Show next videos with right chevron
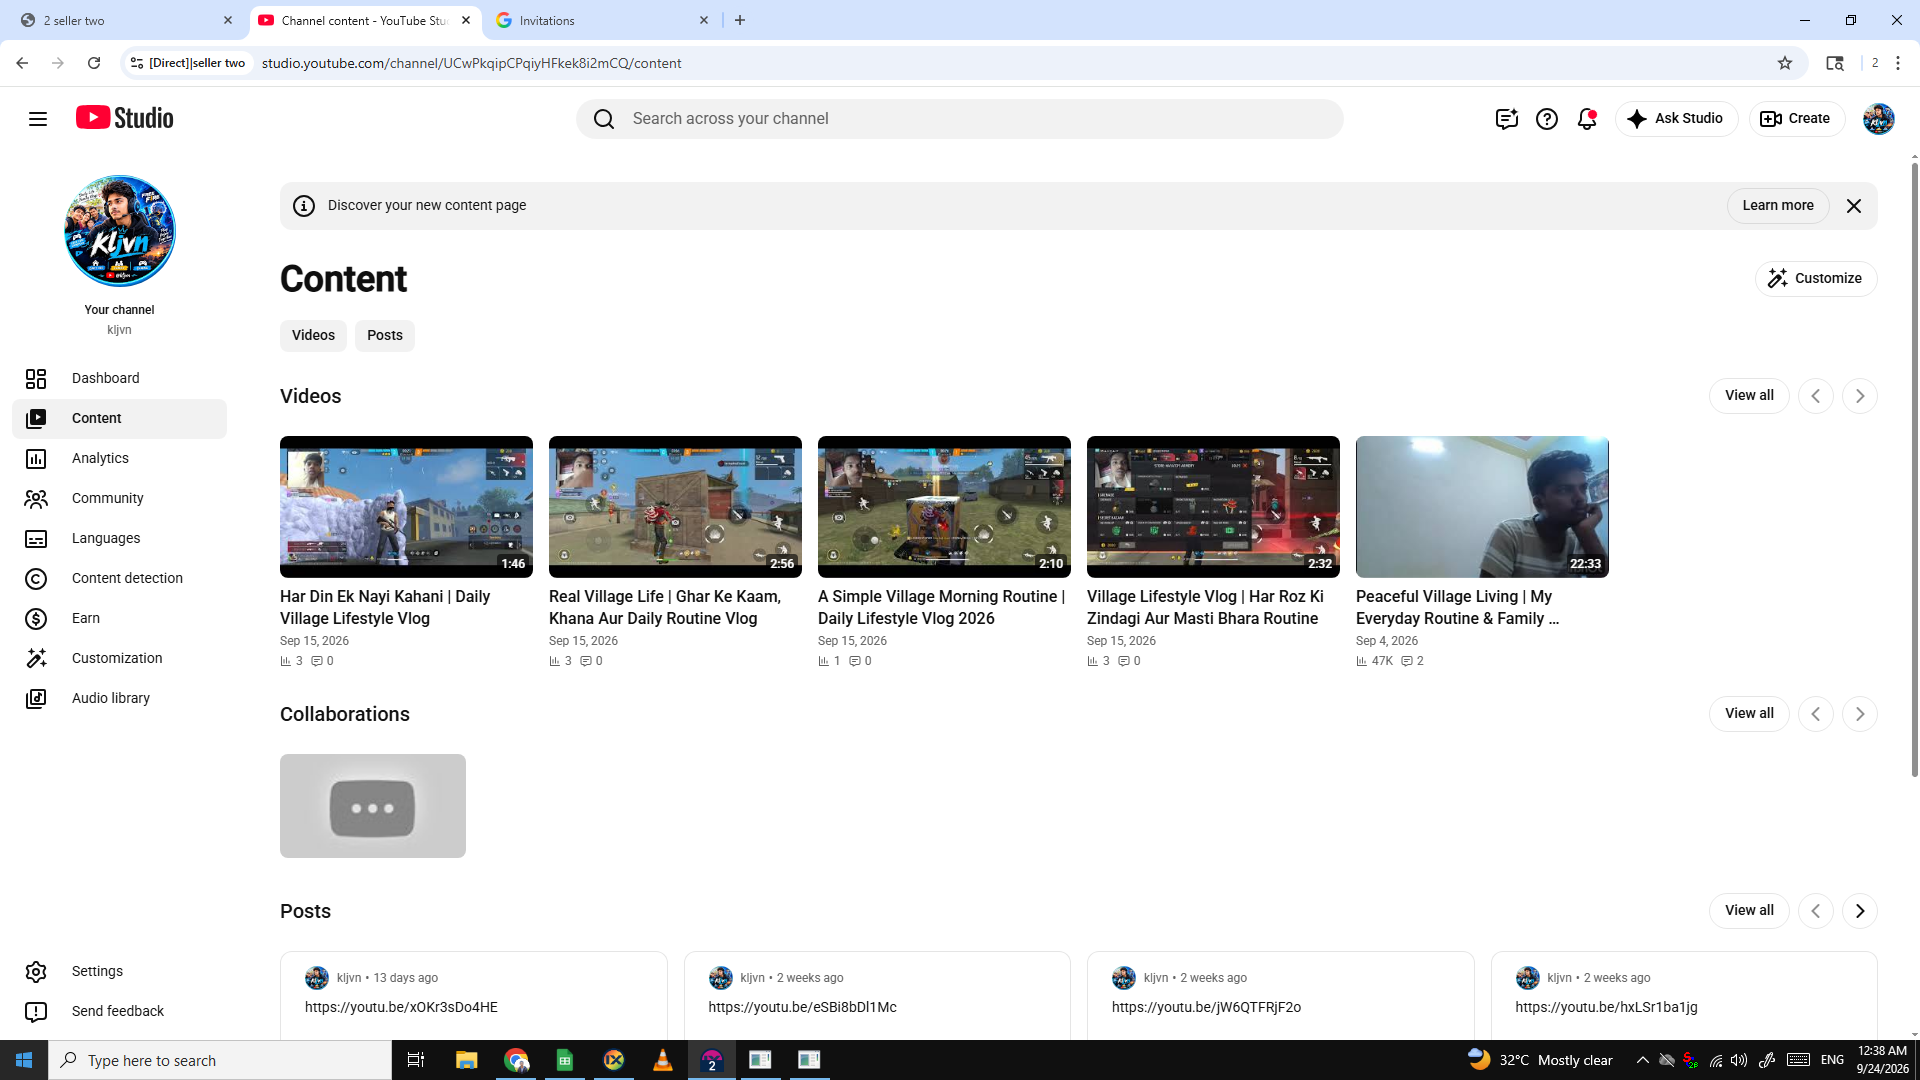This screenshot has width=1920, height=1080. [1860, 396]
